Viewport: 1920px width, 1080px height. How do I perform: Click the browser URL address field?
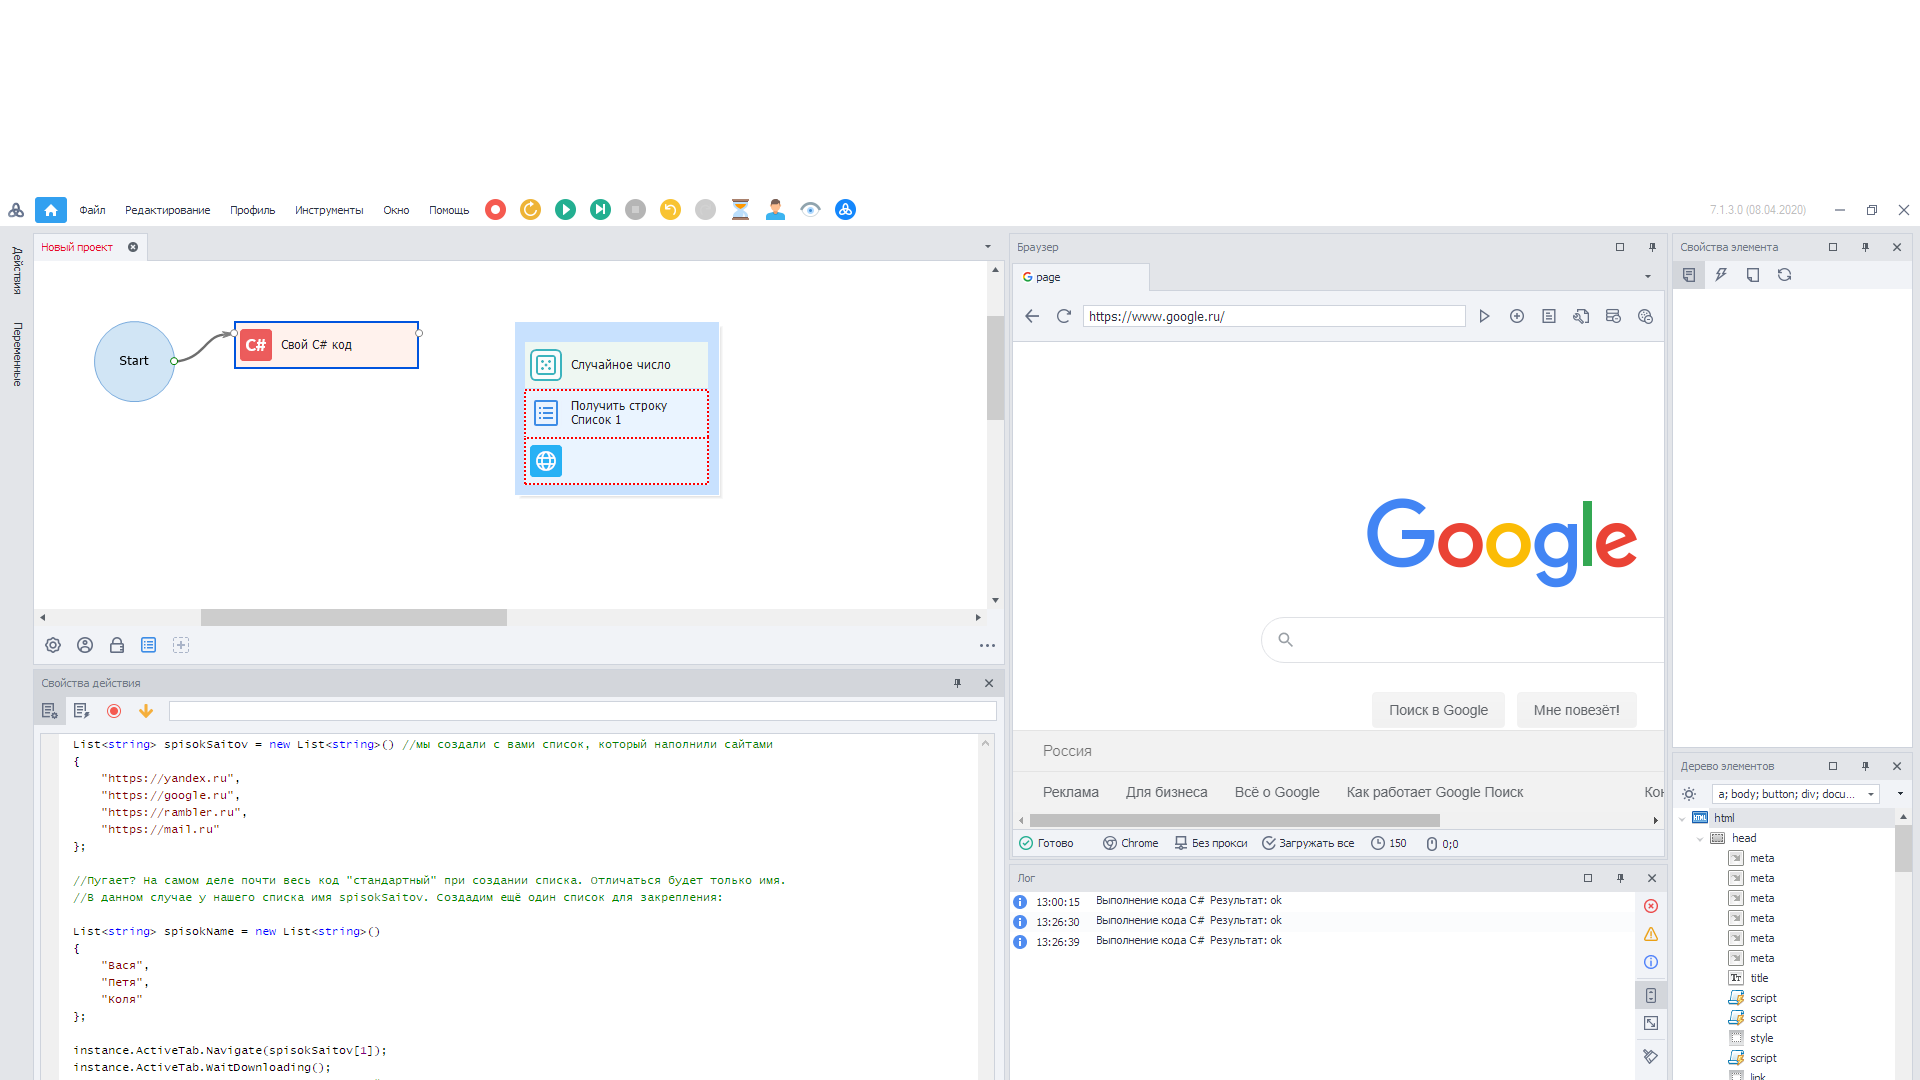pos(1272,316)
